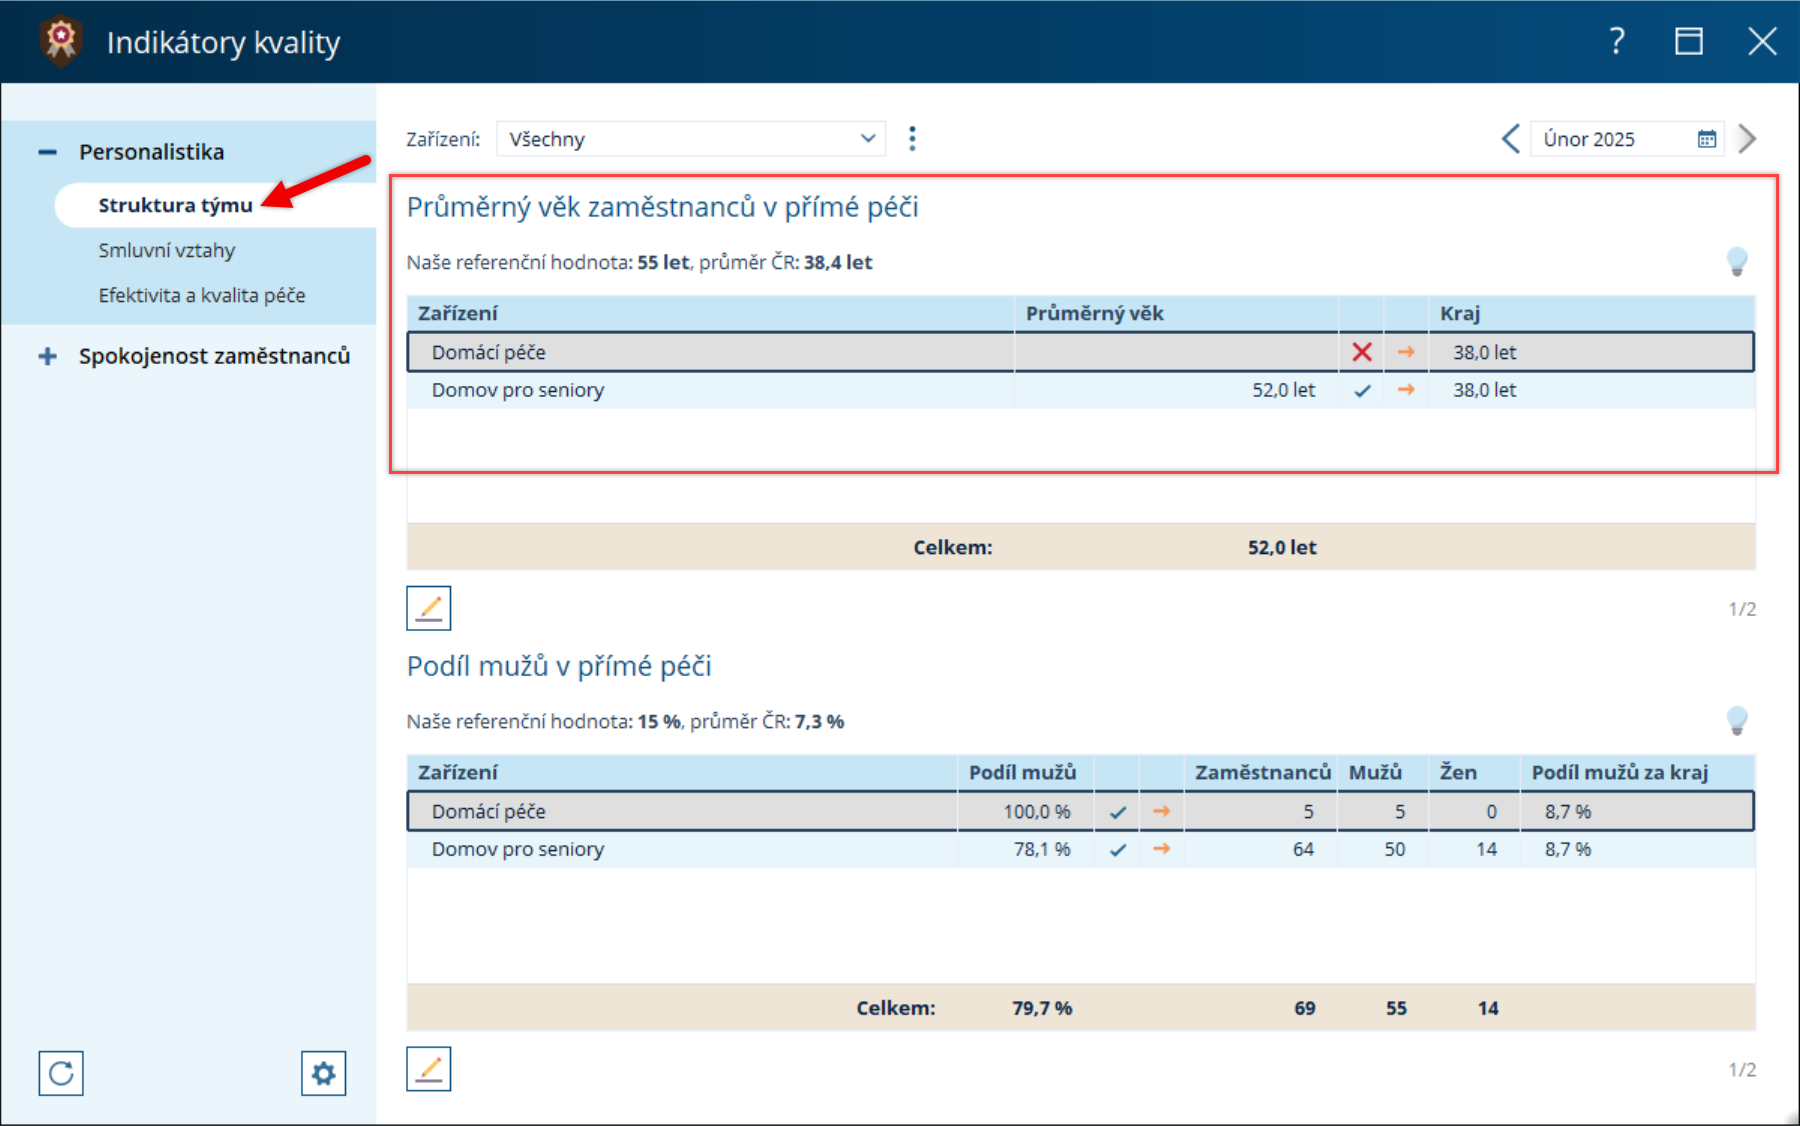This screenshot has width=1800, height=1126.
Task: Click the Únor 2025 date field
Action: [1627, 139]
